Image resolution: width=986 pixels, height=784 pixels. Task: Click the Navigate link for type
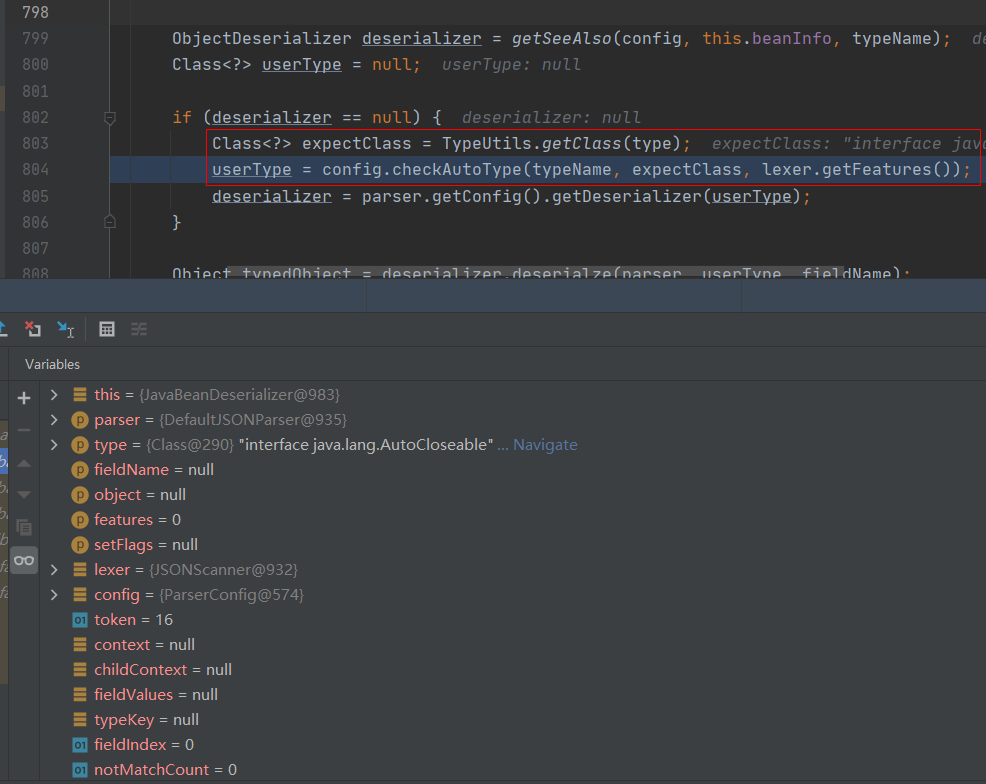pyautogui.click(x=545, y=445)
